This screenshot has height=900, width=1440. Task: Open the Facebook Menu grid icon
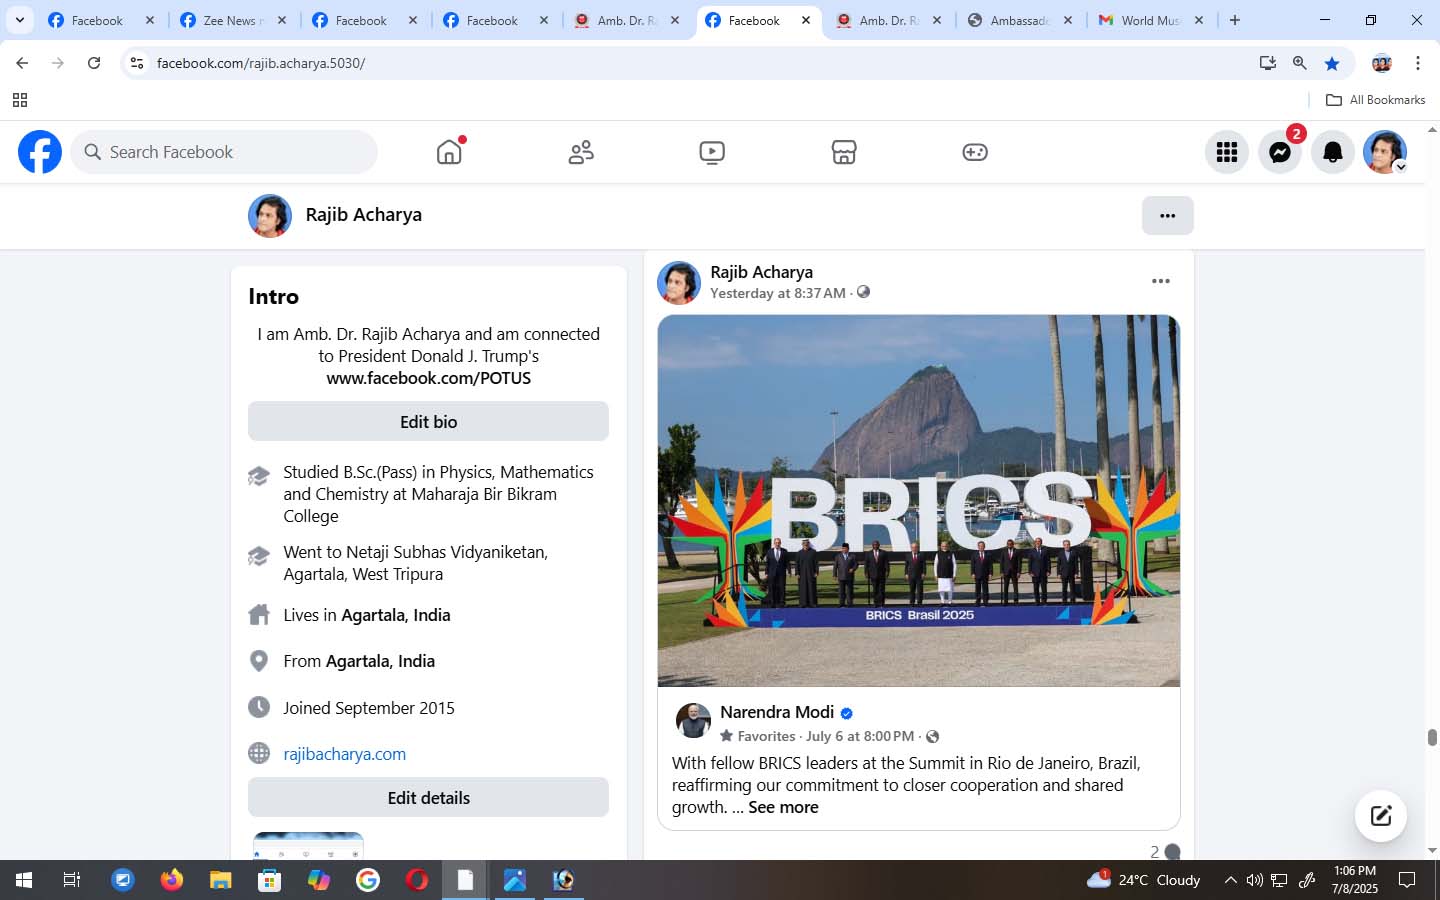[x=1227, y=152]
